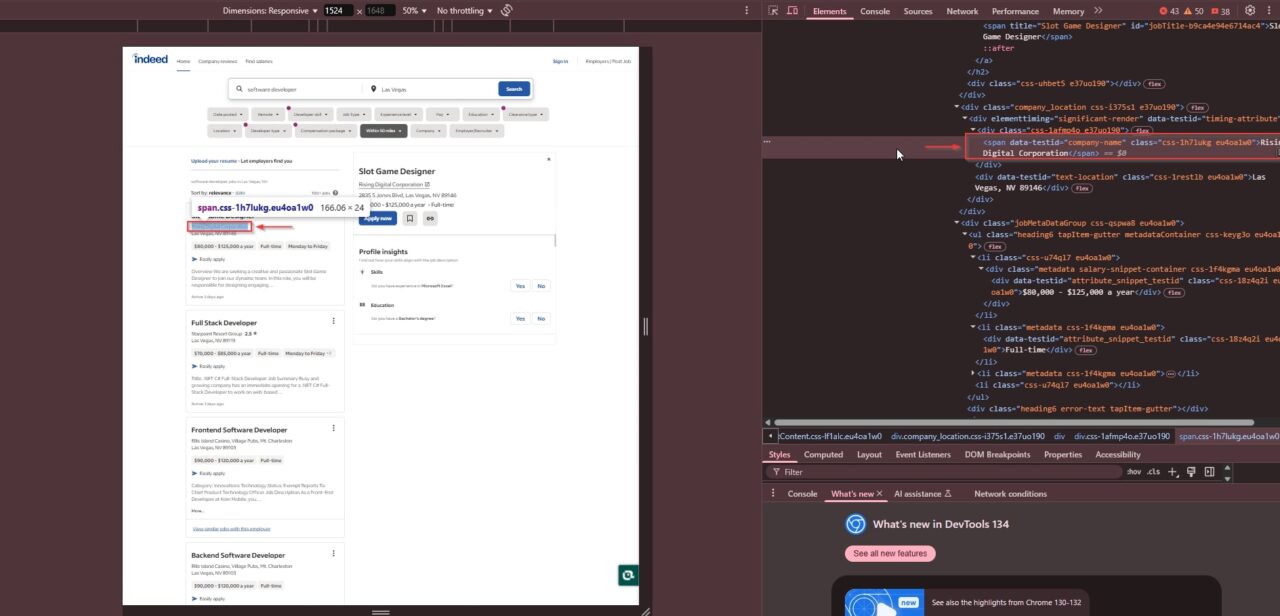Open the Within 50 miles filter dropdown

tap(384, 130)
